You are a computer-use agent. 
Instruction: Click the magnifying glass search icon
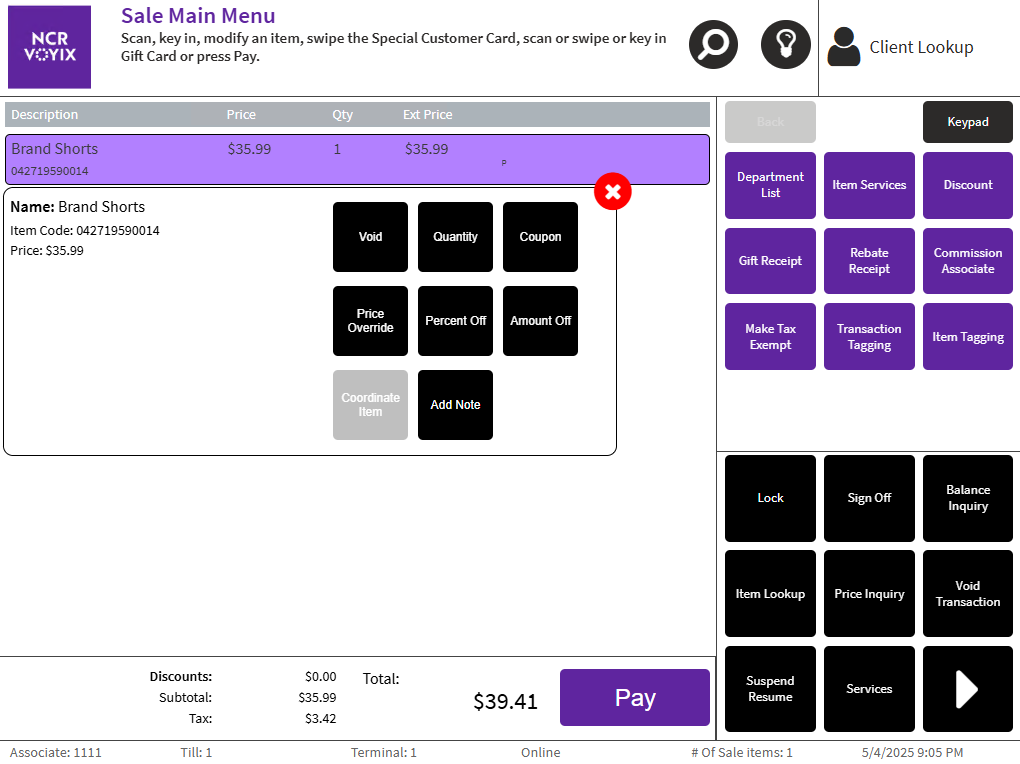713,45
